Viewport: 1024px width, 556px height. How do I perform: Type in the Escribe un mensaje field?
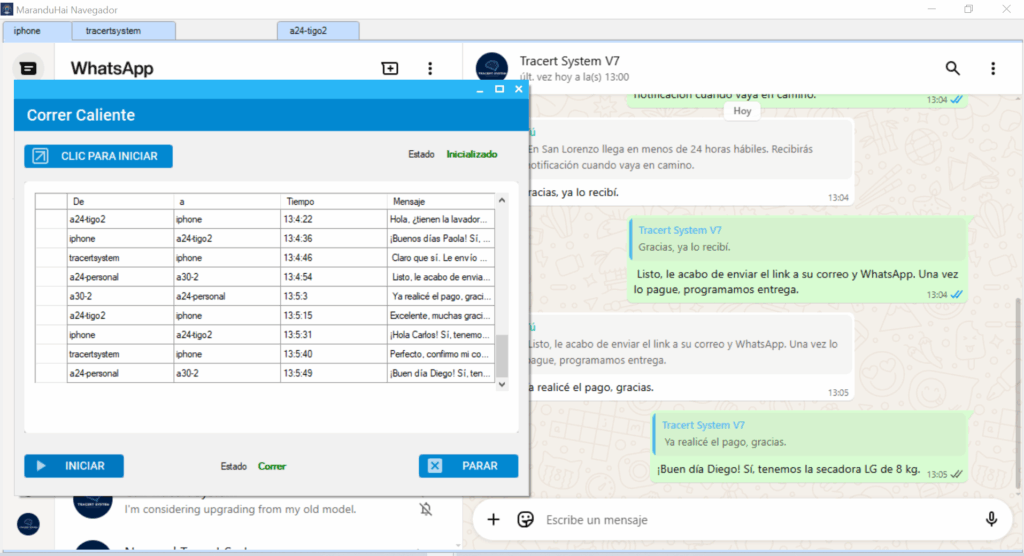[750, 520]
